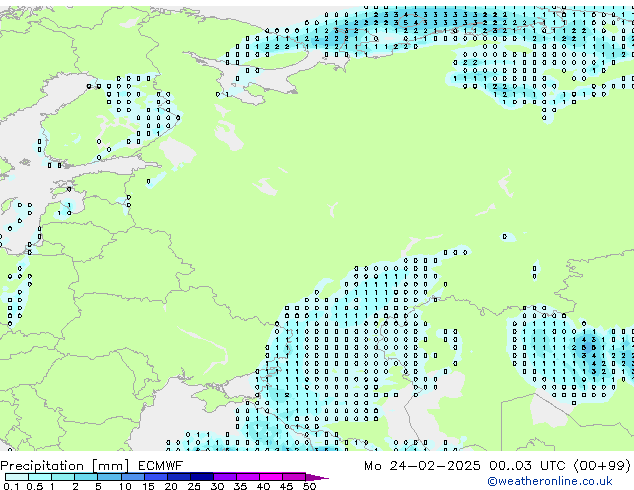Click the 5–10 mm blue legend segment
Screen dimensions: 634x490
point(109,477)
